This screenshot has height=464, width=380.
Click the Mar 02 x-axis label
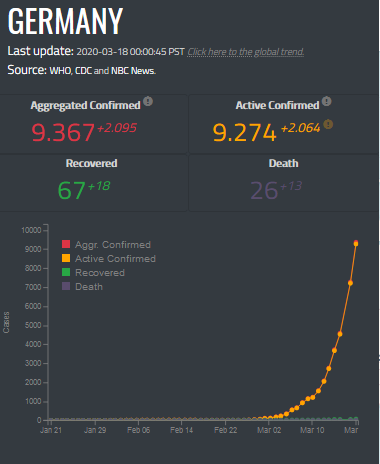(269, 430)
